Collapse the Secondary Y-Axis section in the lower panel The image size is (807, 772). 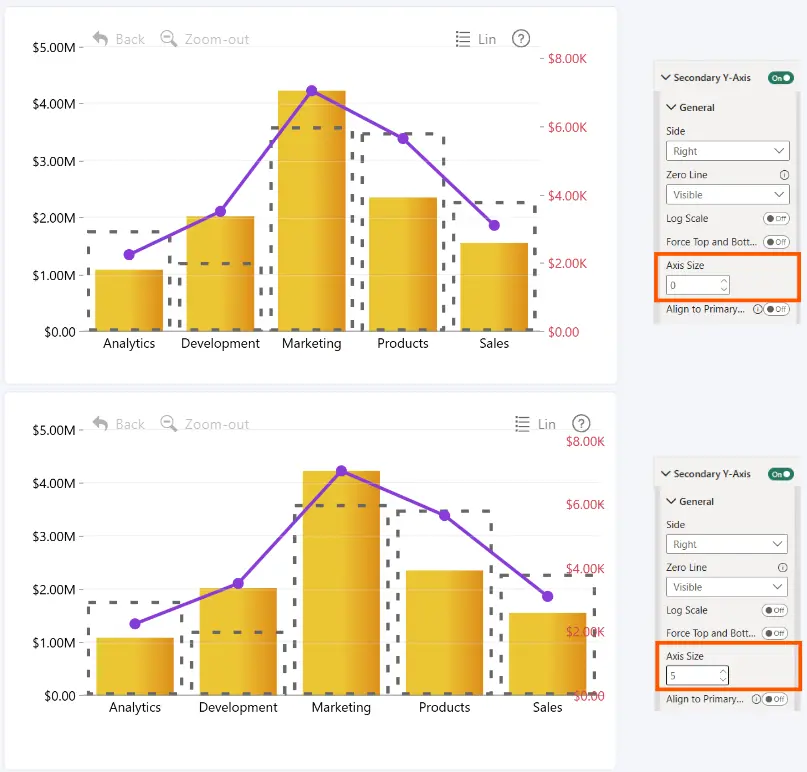[665, 474]
